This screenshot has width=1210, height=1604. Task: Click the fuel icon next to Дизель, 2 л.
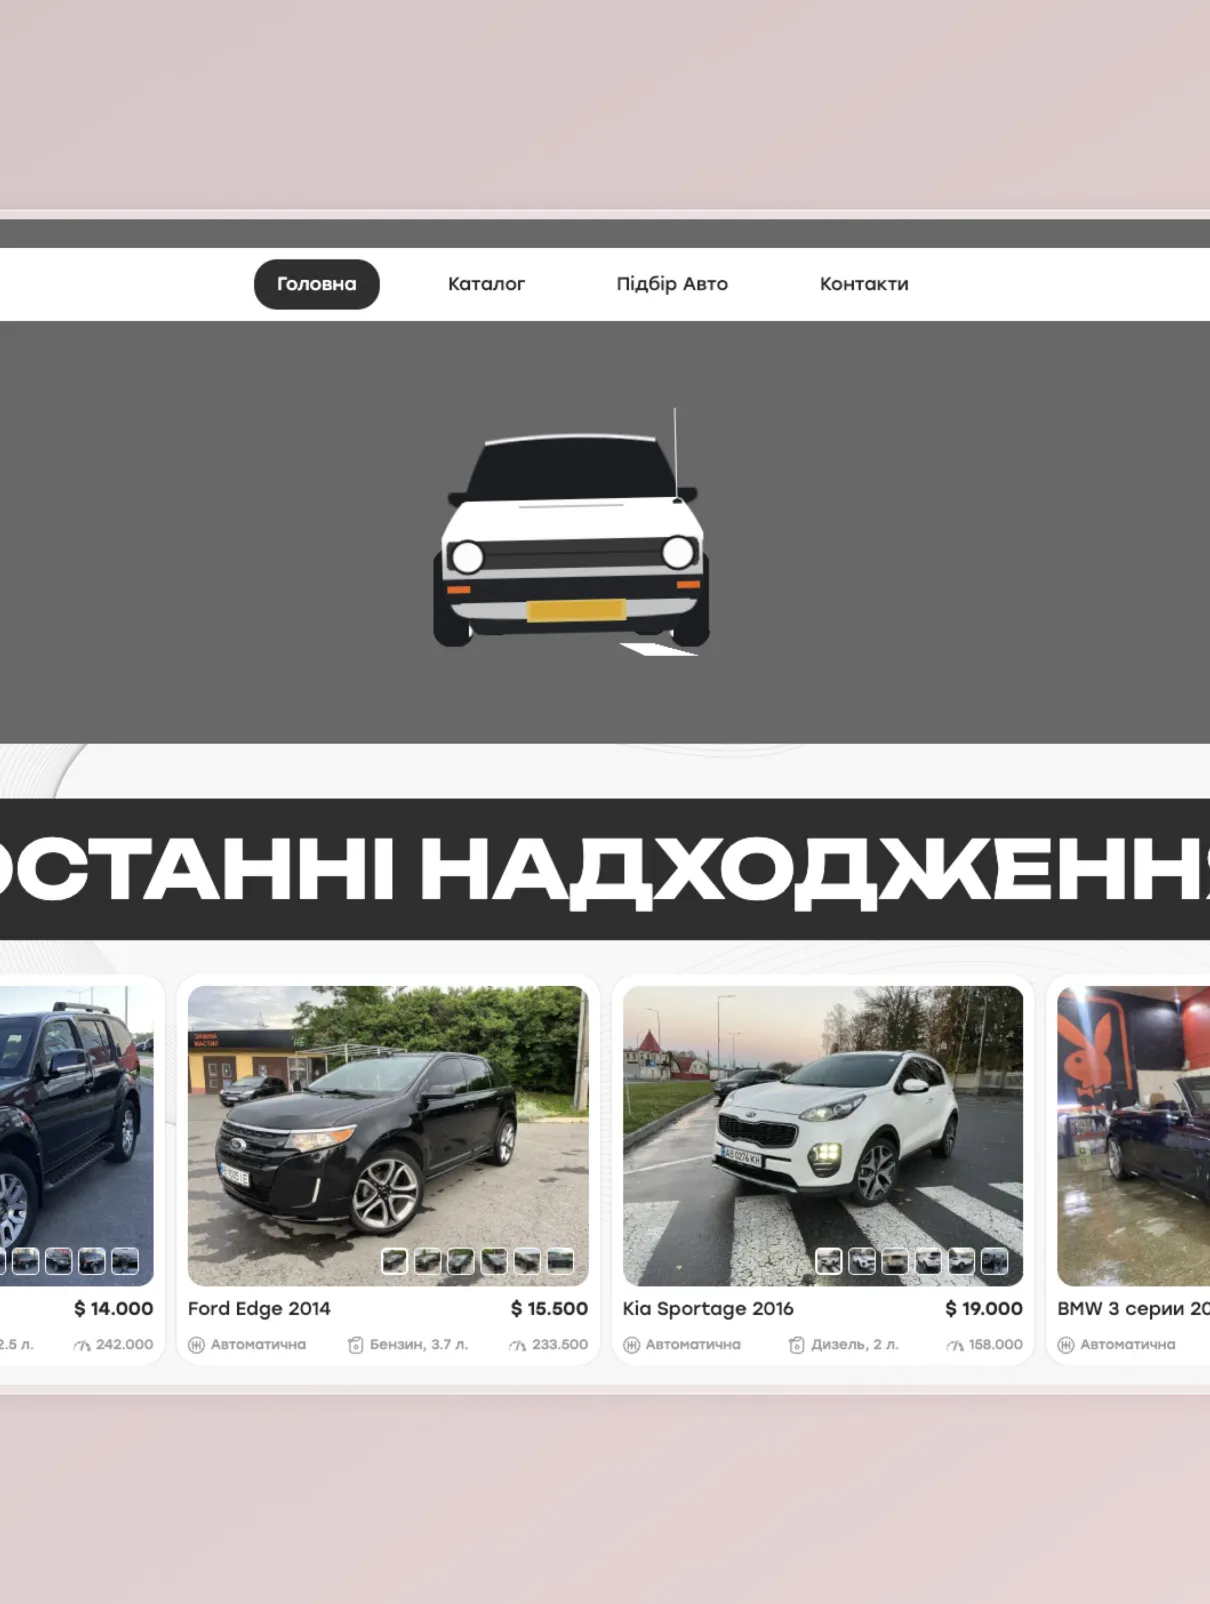(796, 1345)
